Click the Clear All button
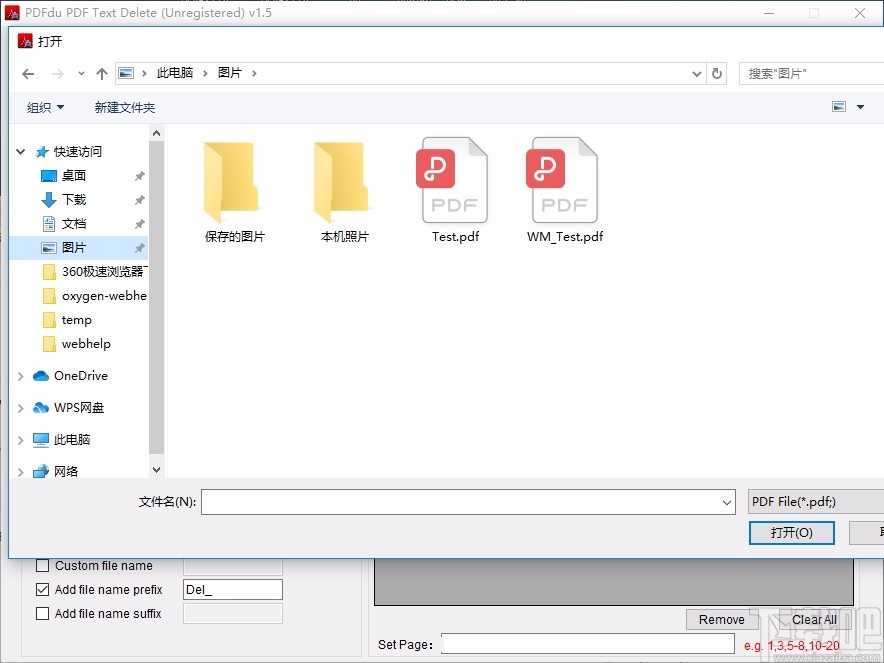This screenshot has width=884, height=663. tap(813, 619)
